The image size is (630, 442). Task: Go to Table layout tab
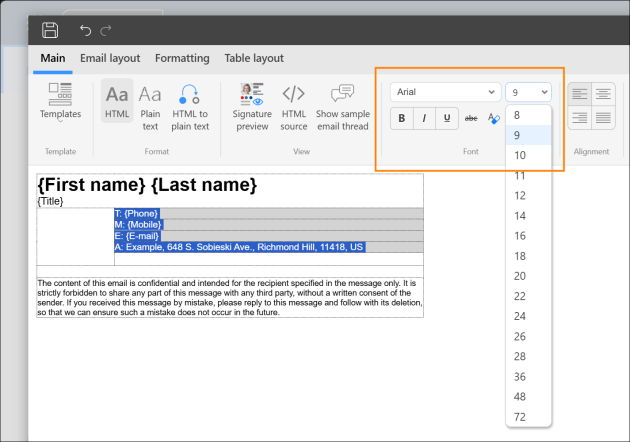click(x=254, y=58)
